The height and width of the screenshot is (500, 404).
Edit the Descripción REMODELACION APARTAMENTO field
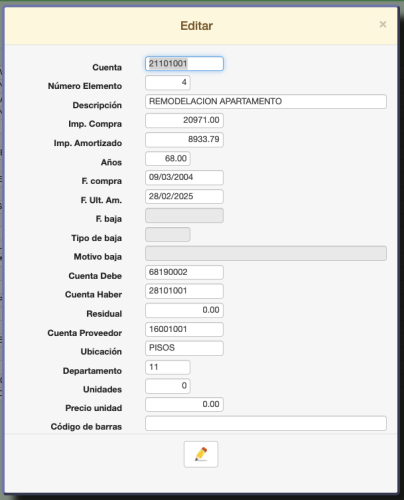[266, 102]
